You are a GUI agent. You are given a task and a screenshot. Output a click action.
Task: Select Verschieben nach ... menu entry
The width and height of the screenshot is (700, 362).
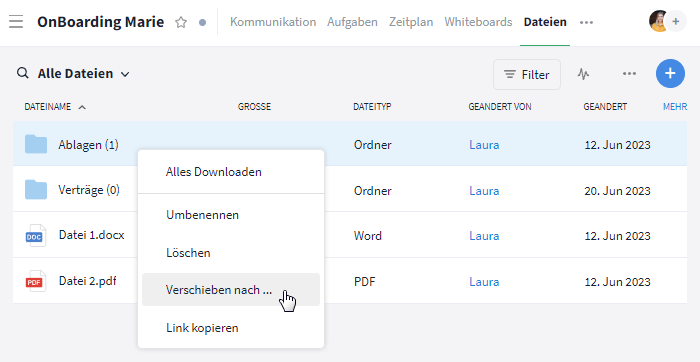231,290
